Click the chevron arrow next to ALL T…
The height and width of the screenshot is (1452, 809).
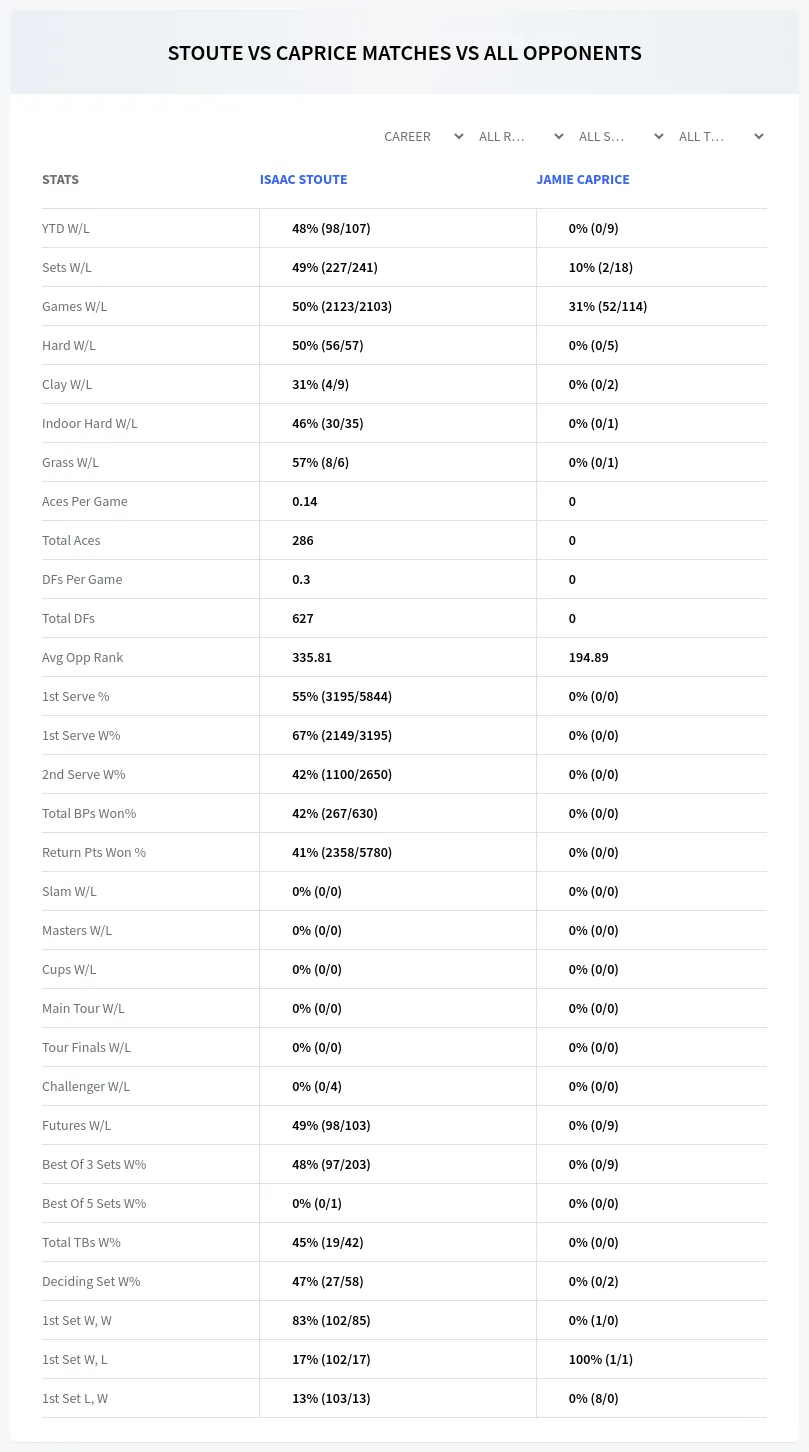[758, 136]
